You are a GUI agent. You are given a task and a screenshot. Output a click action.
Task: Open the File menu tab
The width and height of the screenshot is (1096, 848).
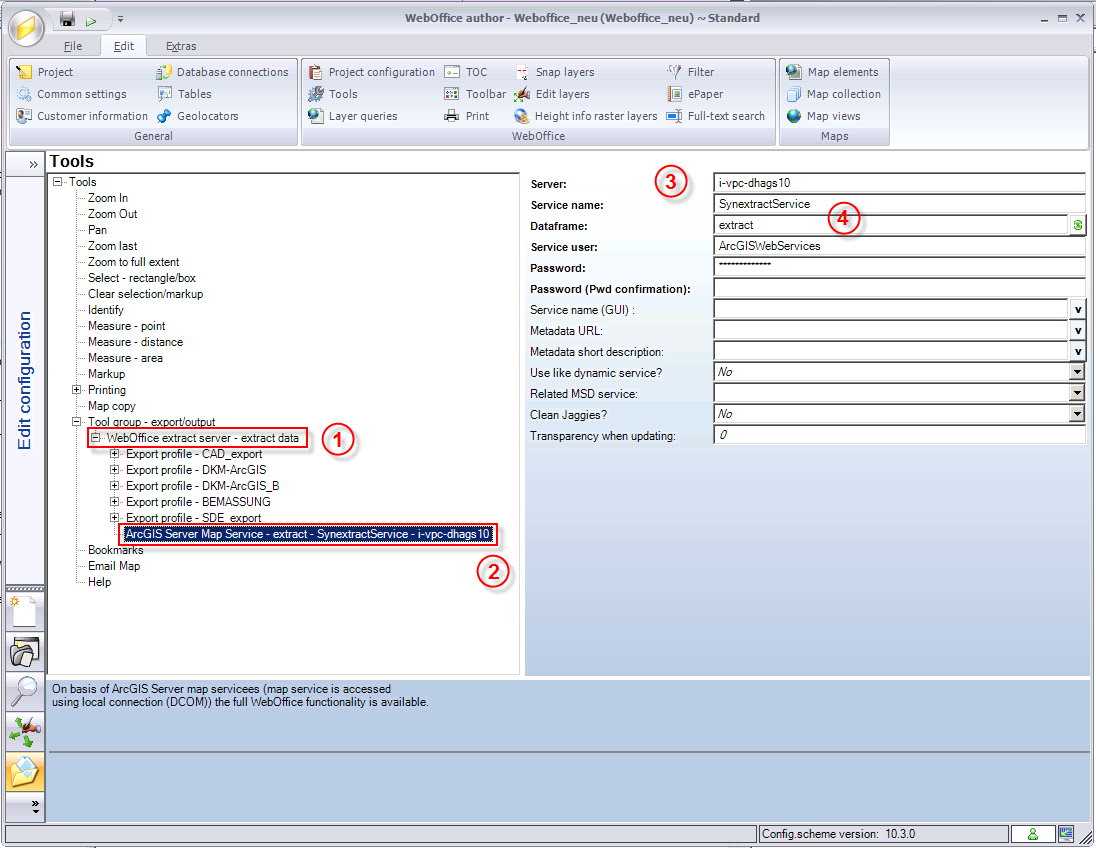(x=72, y=46)
